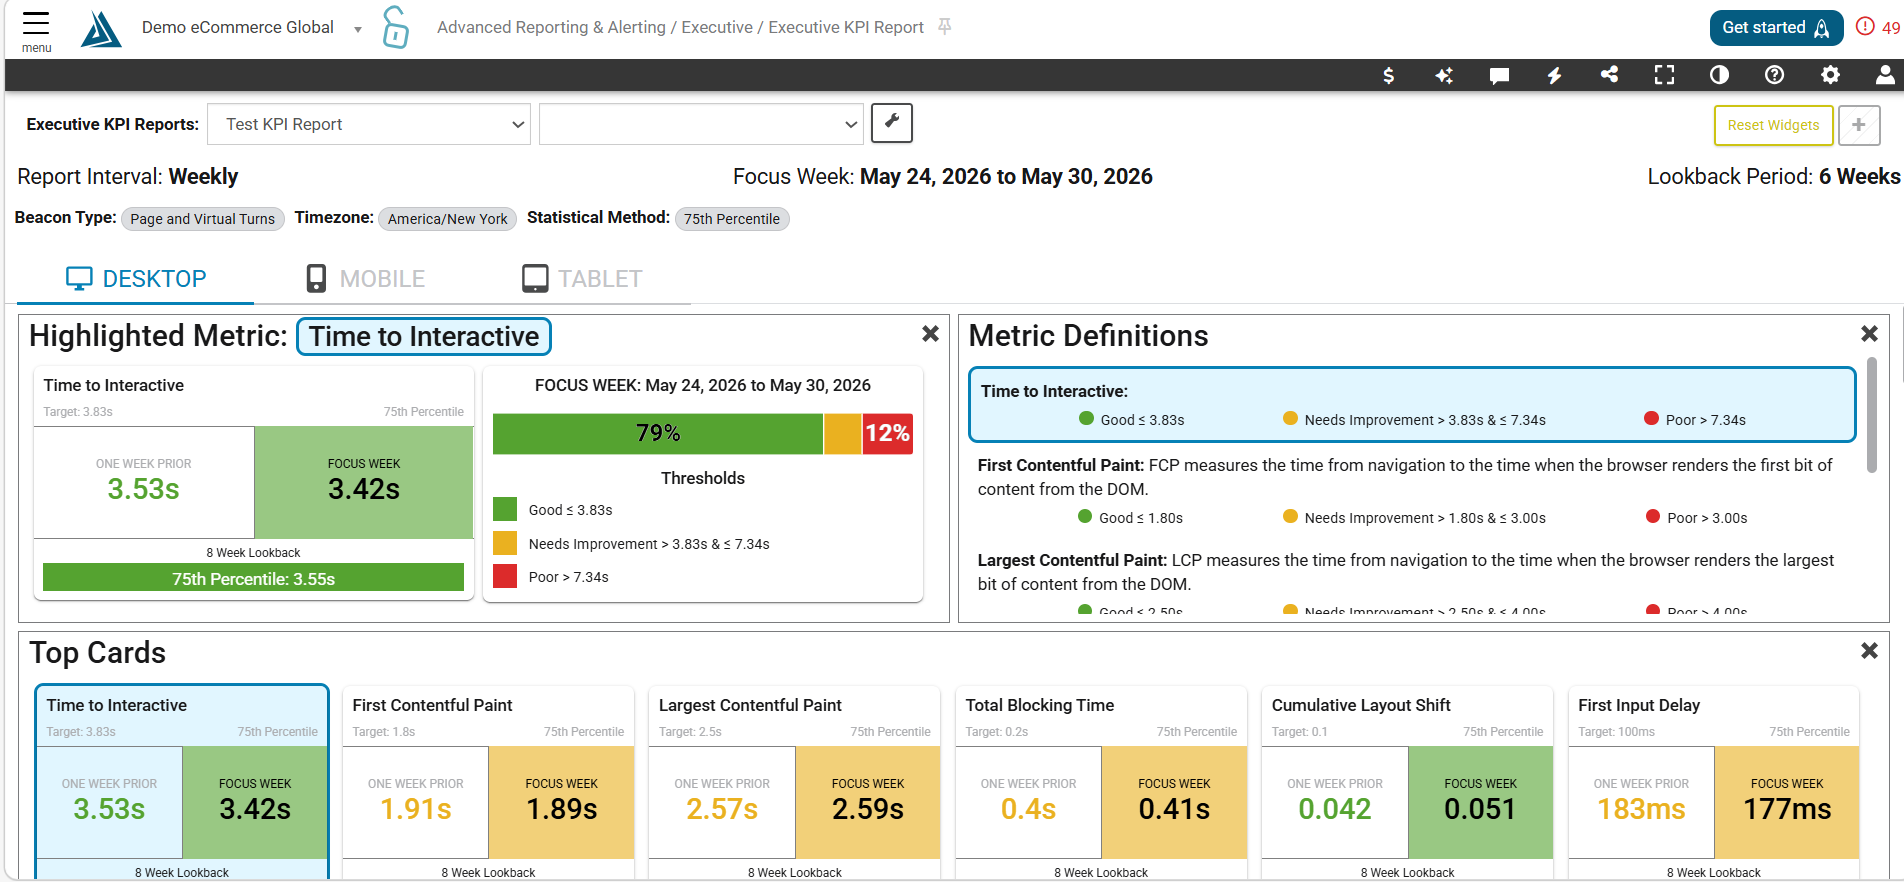The height and width of the screenshot is (882, 1904).
Task: Open the Test KPI Report dropdown
Action: (369, 124)
